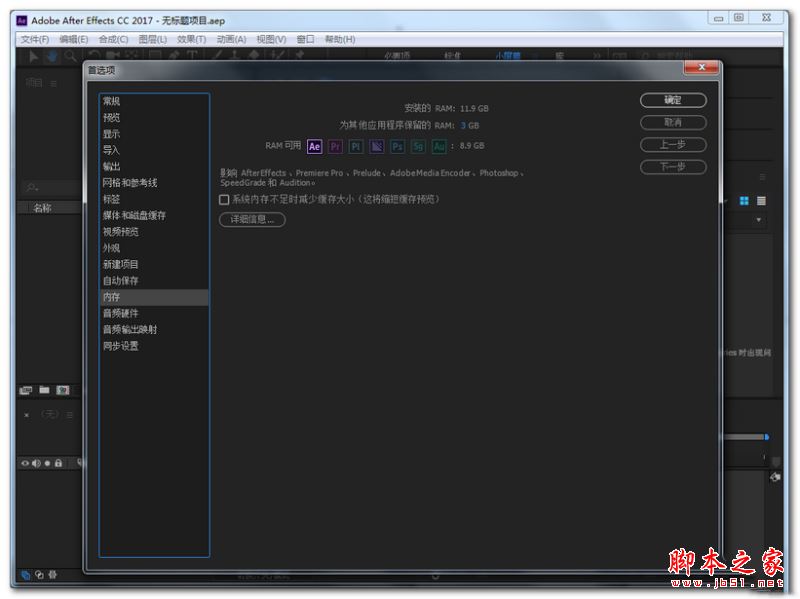Toggle layer switches pane at timeline bottom-left
The height and width of the screenshot is (599, 800).
[x=26, y=575]
